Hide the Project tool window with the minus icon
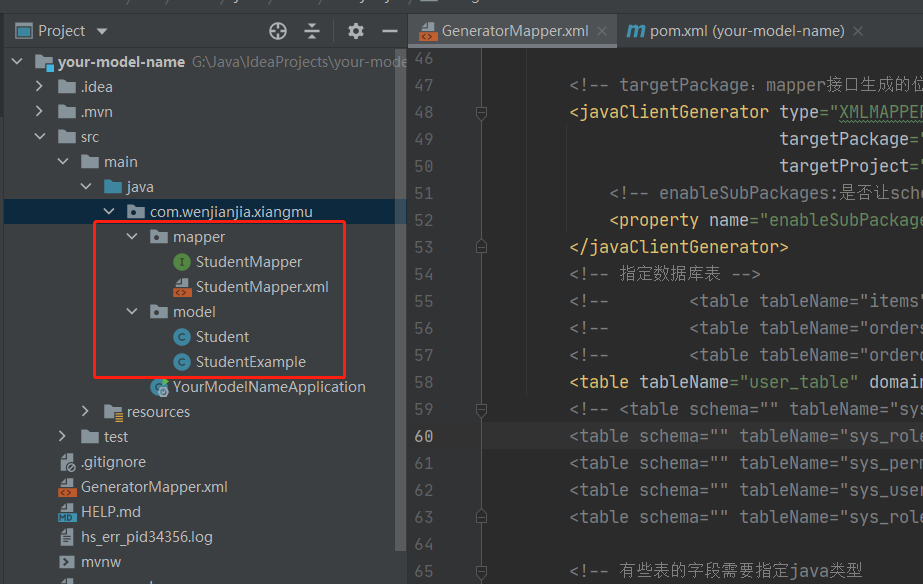The height and width of the screenshot is (584, 923). click(x=390, y=31)
